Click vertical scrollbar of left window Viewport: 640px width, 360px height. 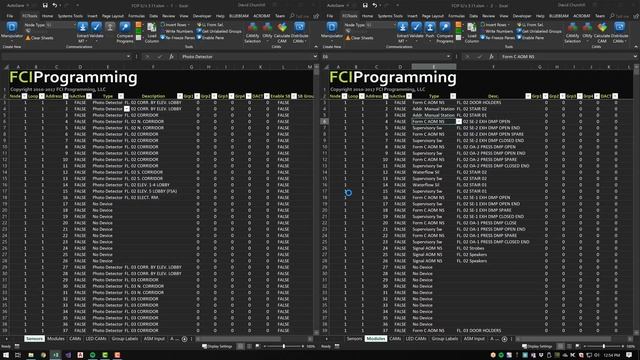(316, 200)
